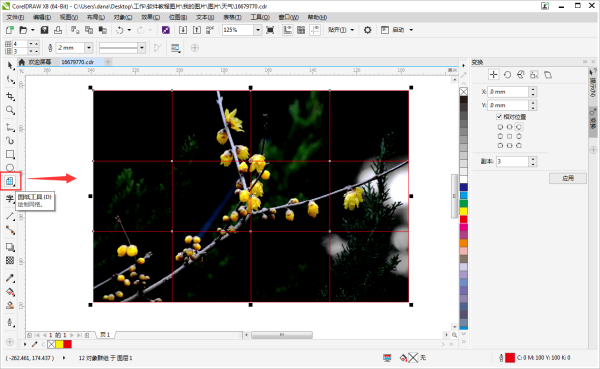This screenshot has height=369, width=600.
Task: Expand the Undo history dropdown arrow
Action: point(129,30)
